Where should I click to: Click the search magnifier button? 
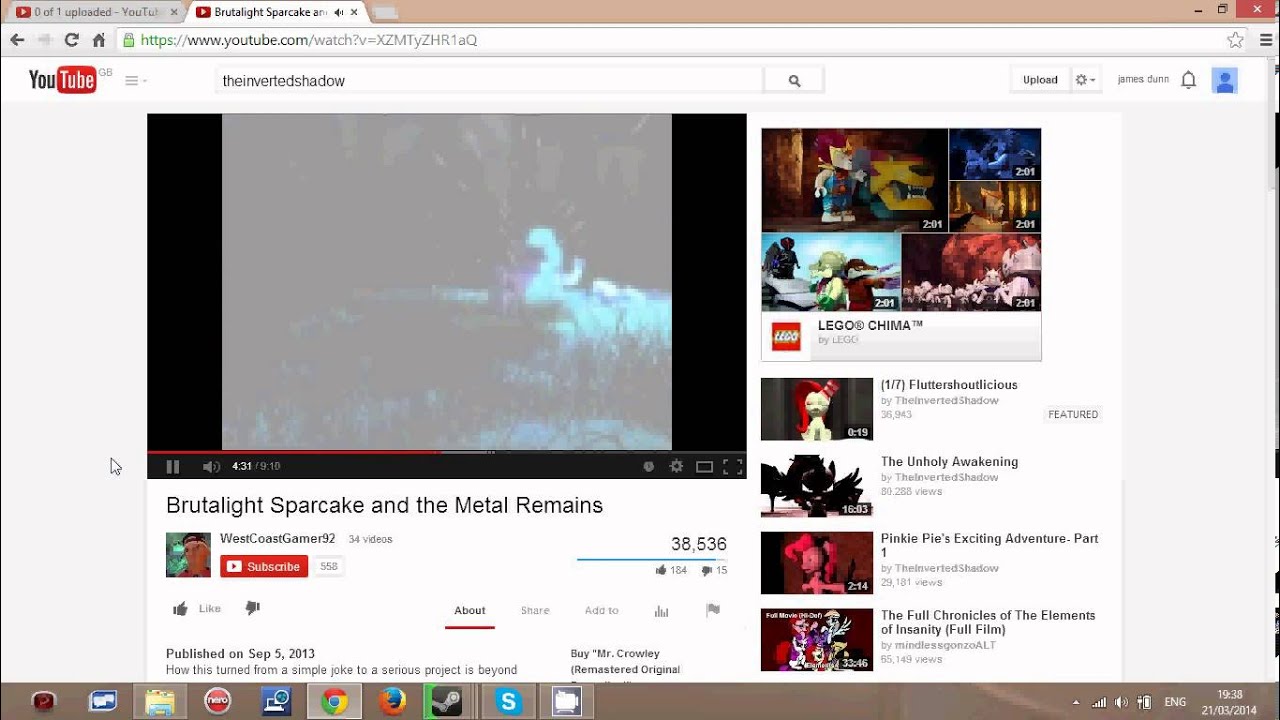coord(794,80)
